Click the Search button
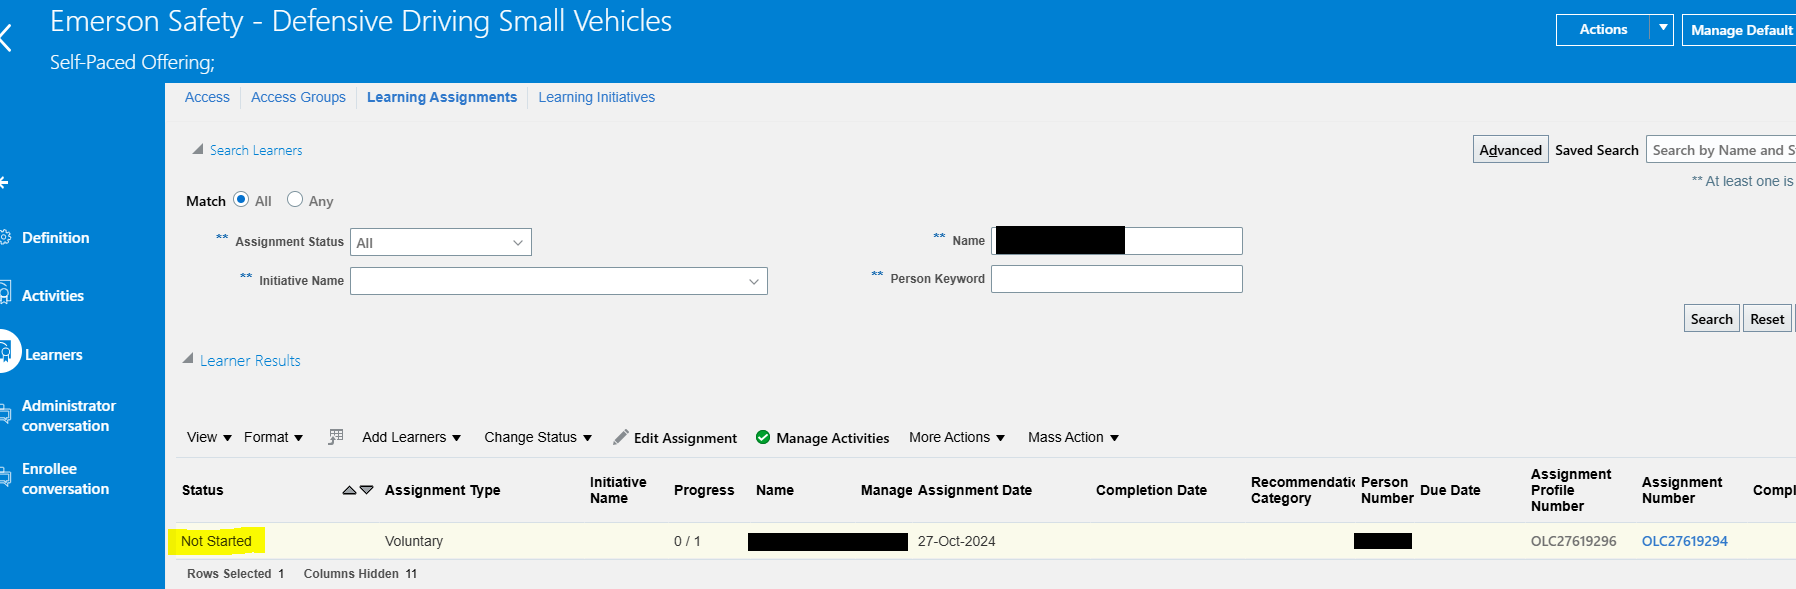 [x=1711, y=319]
